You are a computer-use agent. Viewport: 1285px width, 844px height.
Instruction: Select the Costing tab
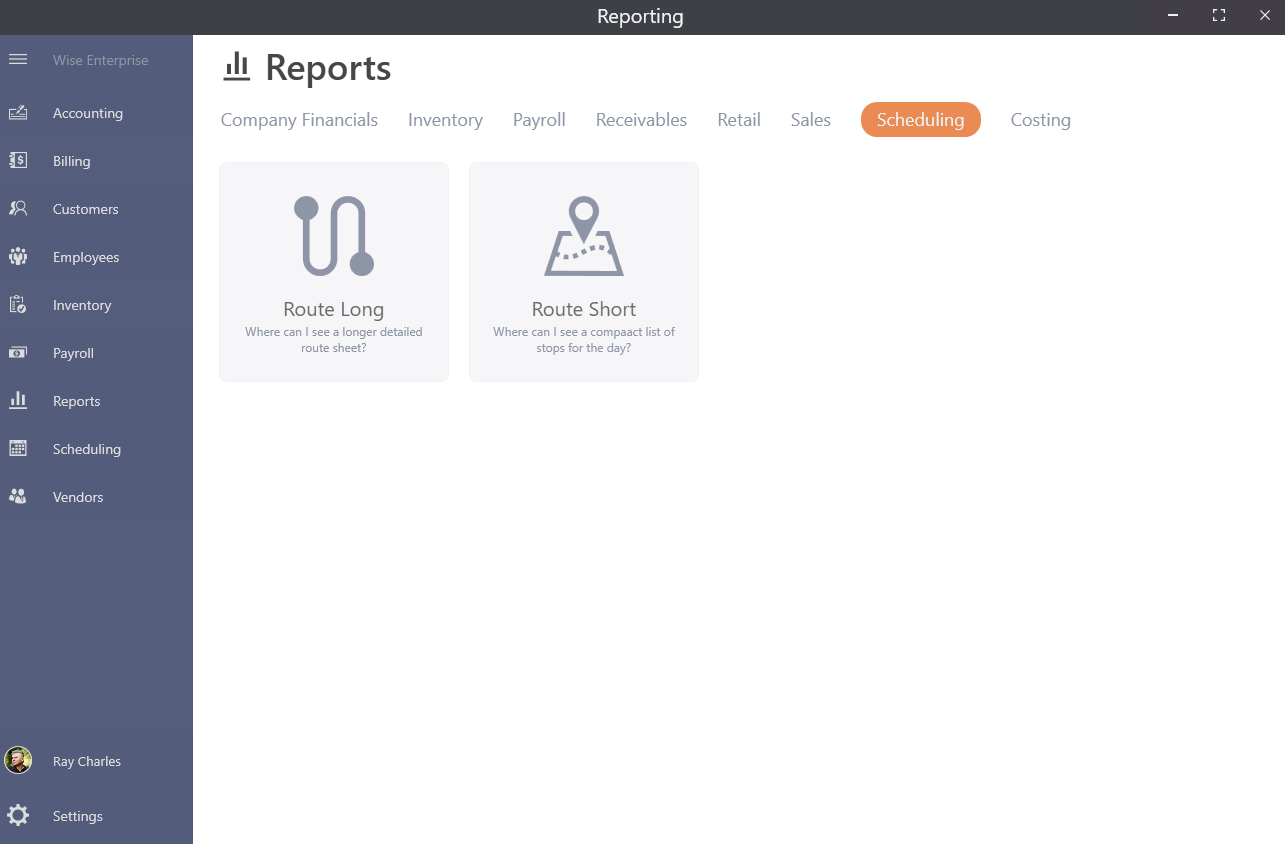[x=1040, y=120]
